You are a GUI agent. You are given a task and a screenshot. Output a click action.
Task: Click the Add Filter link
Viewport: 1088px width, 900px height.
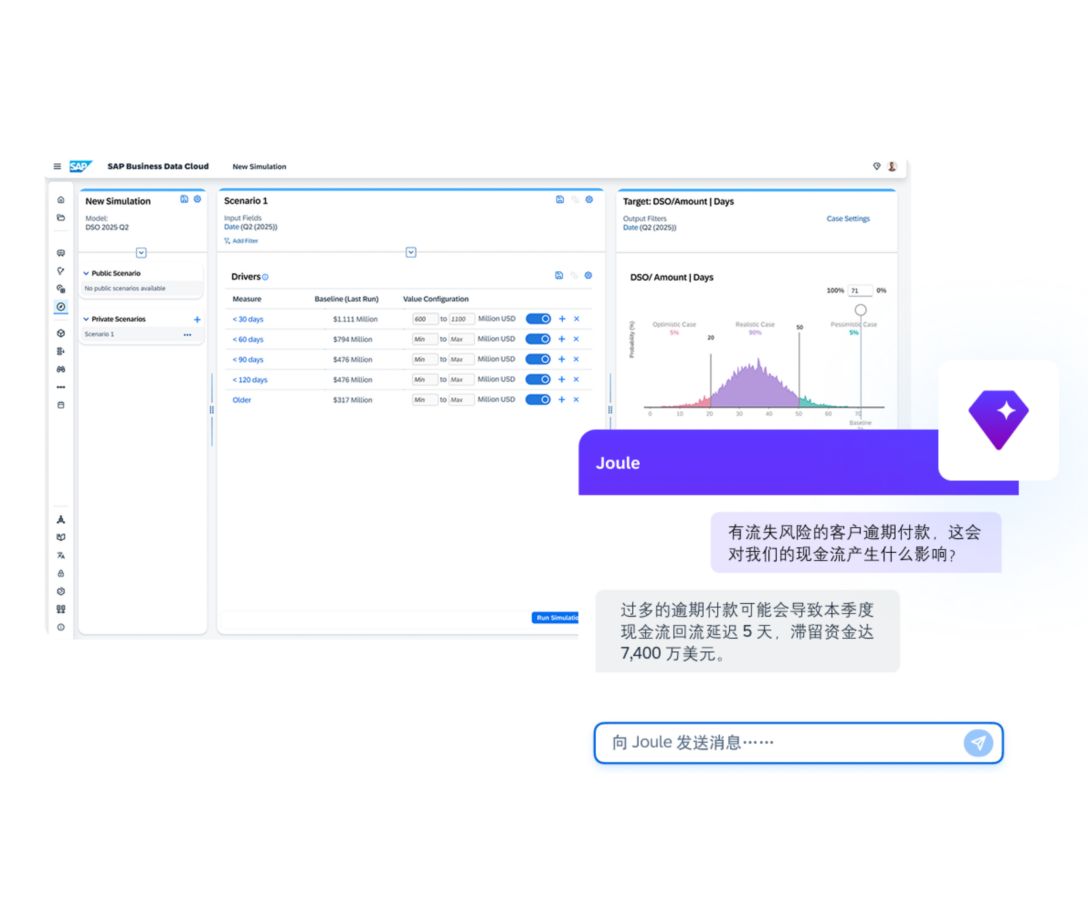click(x=241, y=241)
